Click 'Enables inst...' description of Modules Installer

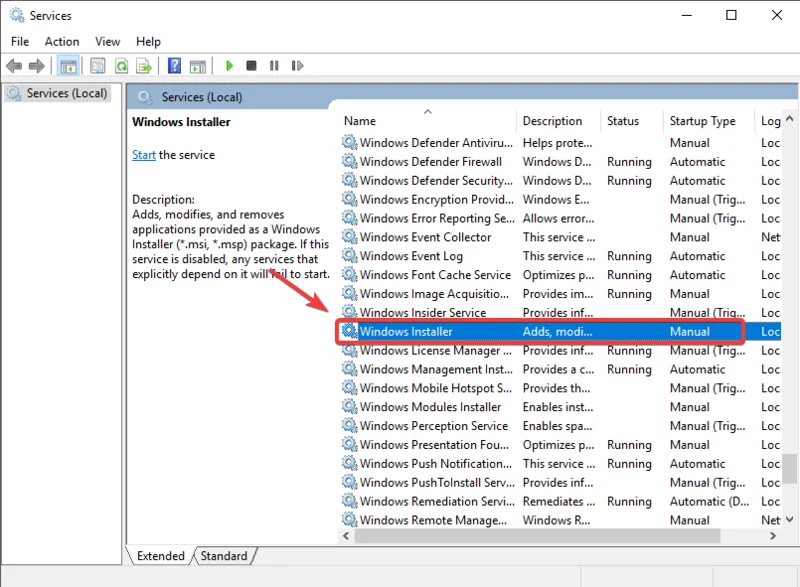558,407
